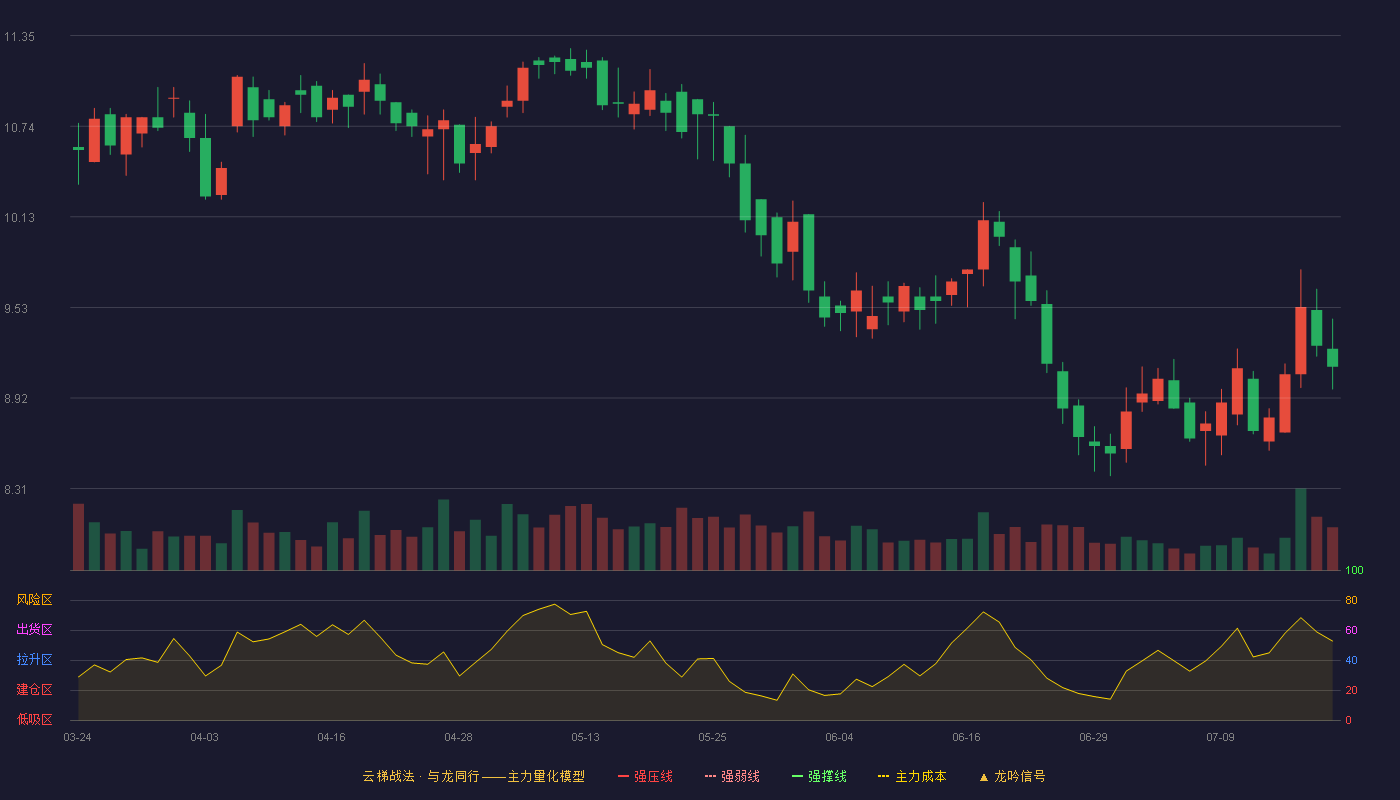This screenshot has height=800, width=1400.
Task: Select the 拉升区 zone label
Action: click(35, 660)
